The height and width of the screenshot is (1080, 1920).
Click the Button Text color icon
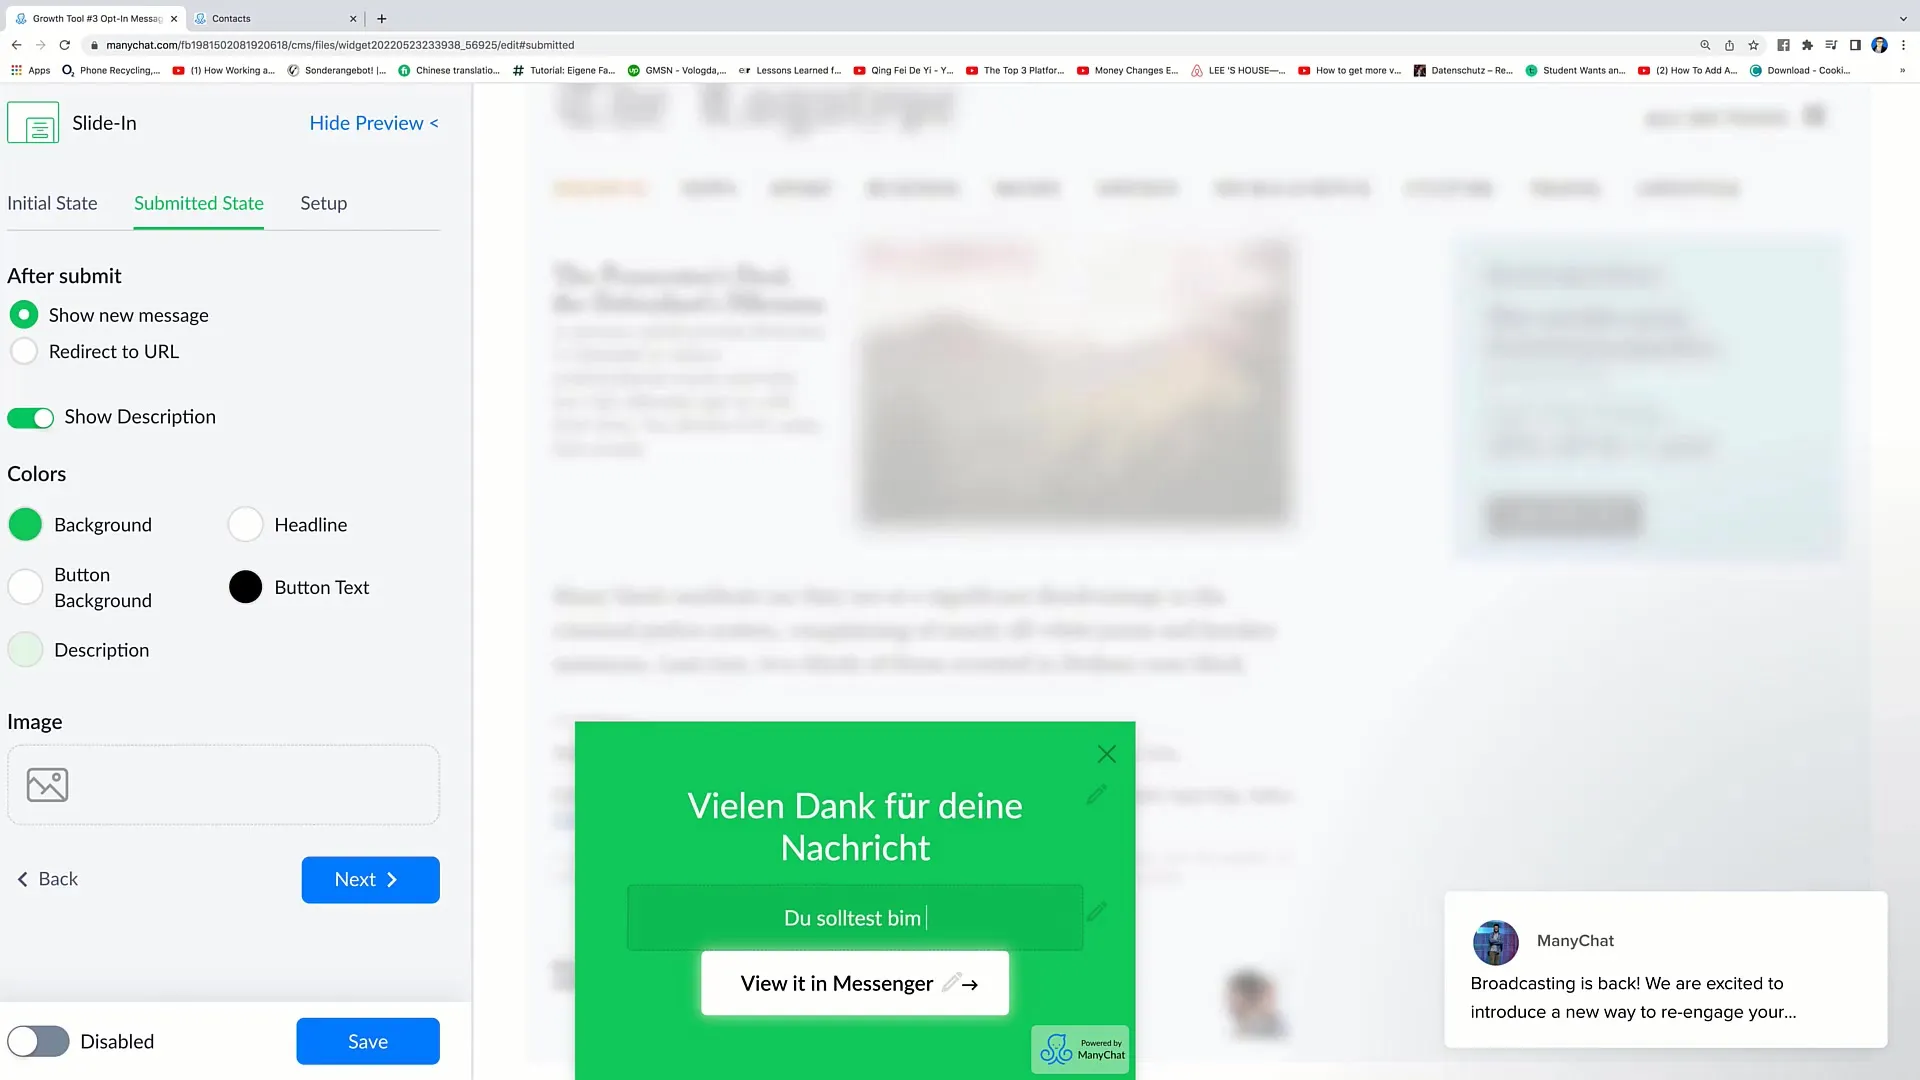click(244, 587)
